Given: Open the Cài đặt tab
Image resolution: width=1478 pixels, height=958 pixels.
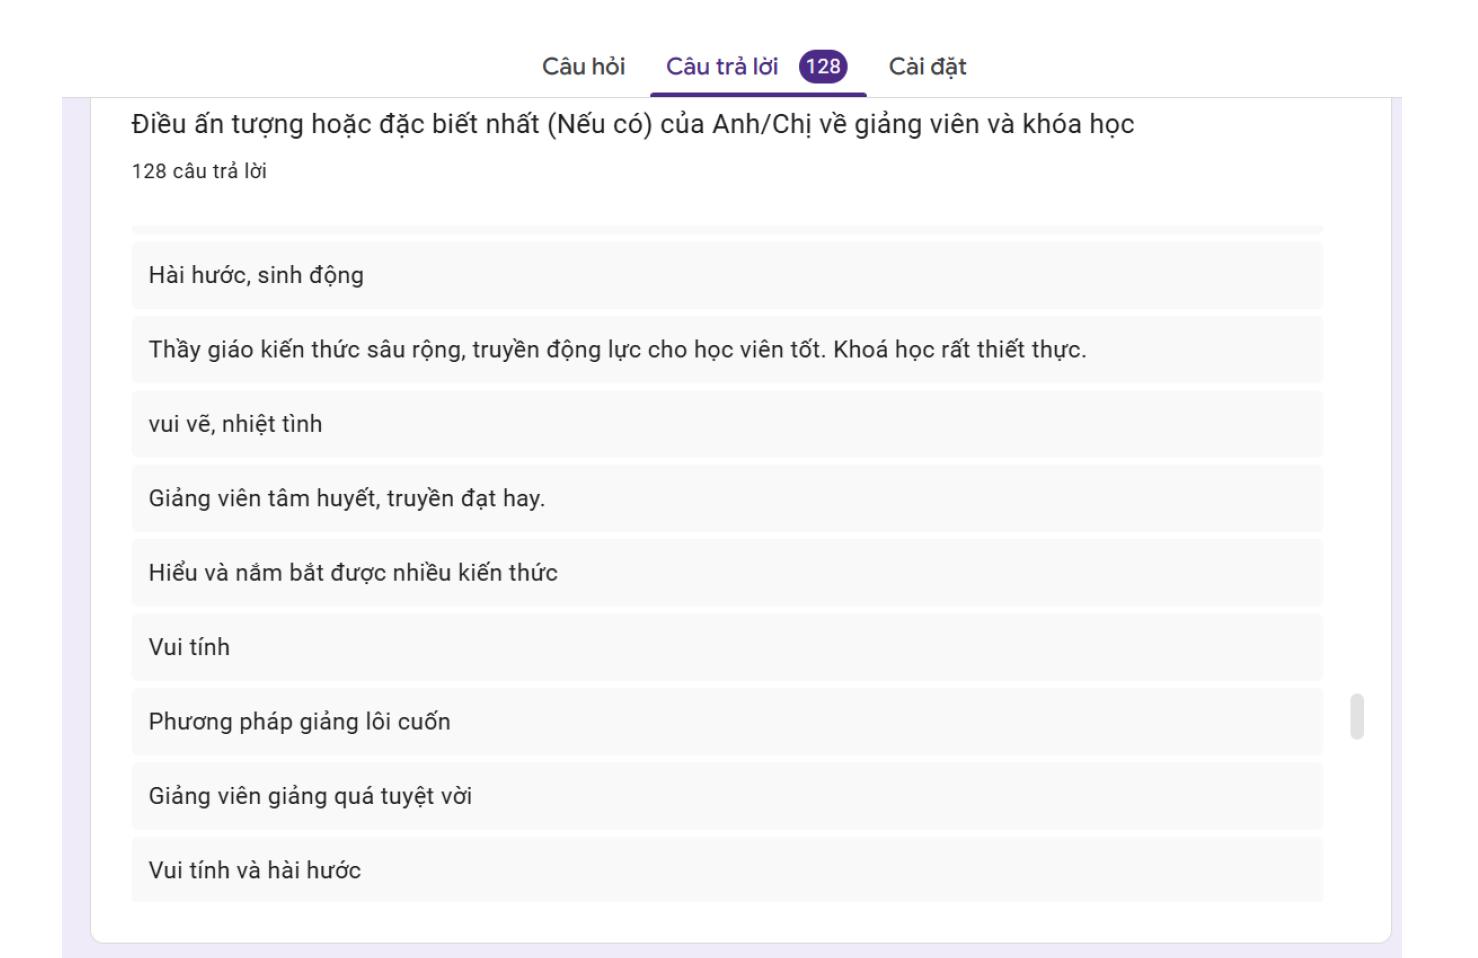Looking at the screenshot, I should [x=927, y=67].
